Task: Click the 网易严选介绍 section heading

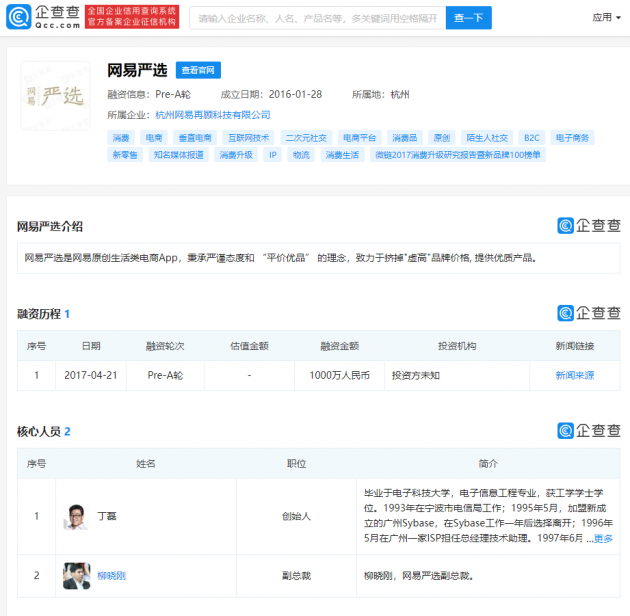Action: pyautogui.click(x=50, y=227)
